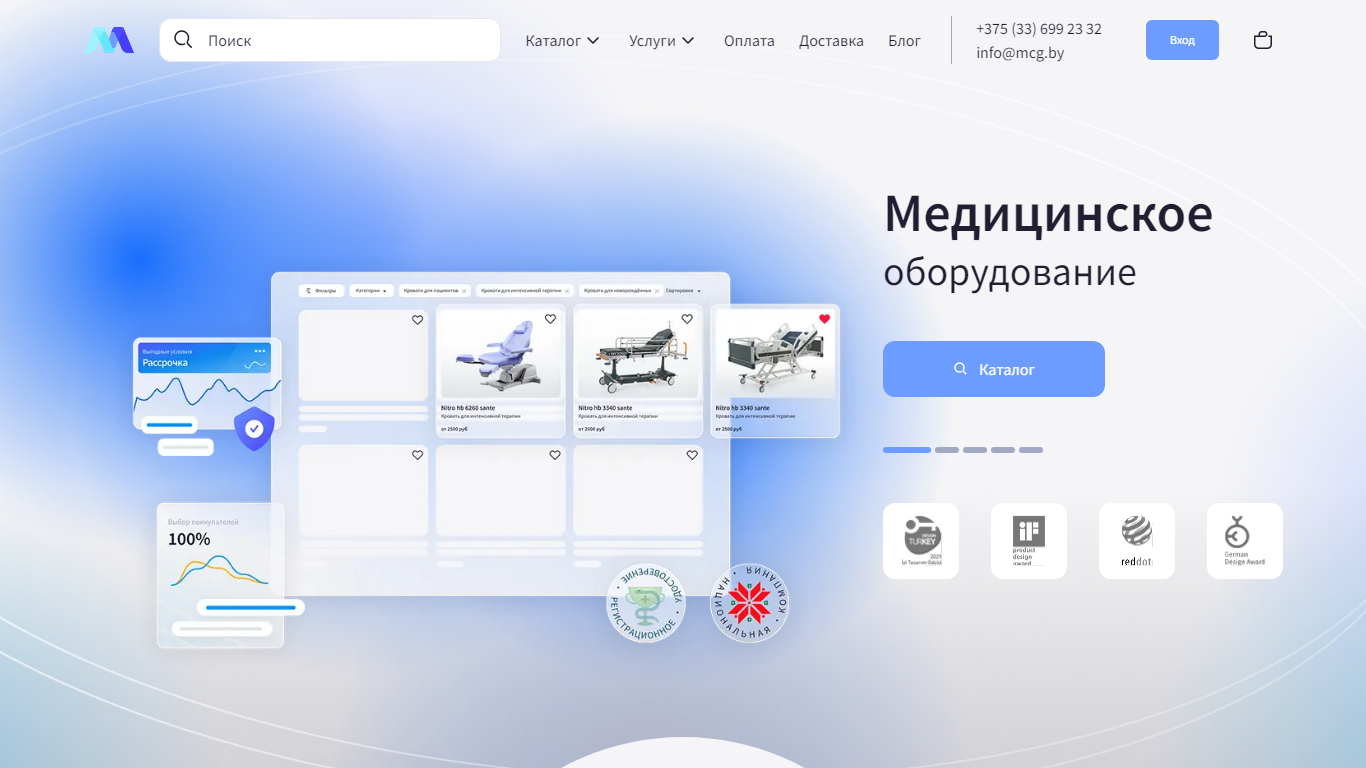Go to the Доставка page
Image resolution: width=1366 pixels, height=768 pixels.
831,41
